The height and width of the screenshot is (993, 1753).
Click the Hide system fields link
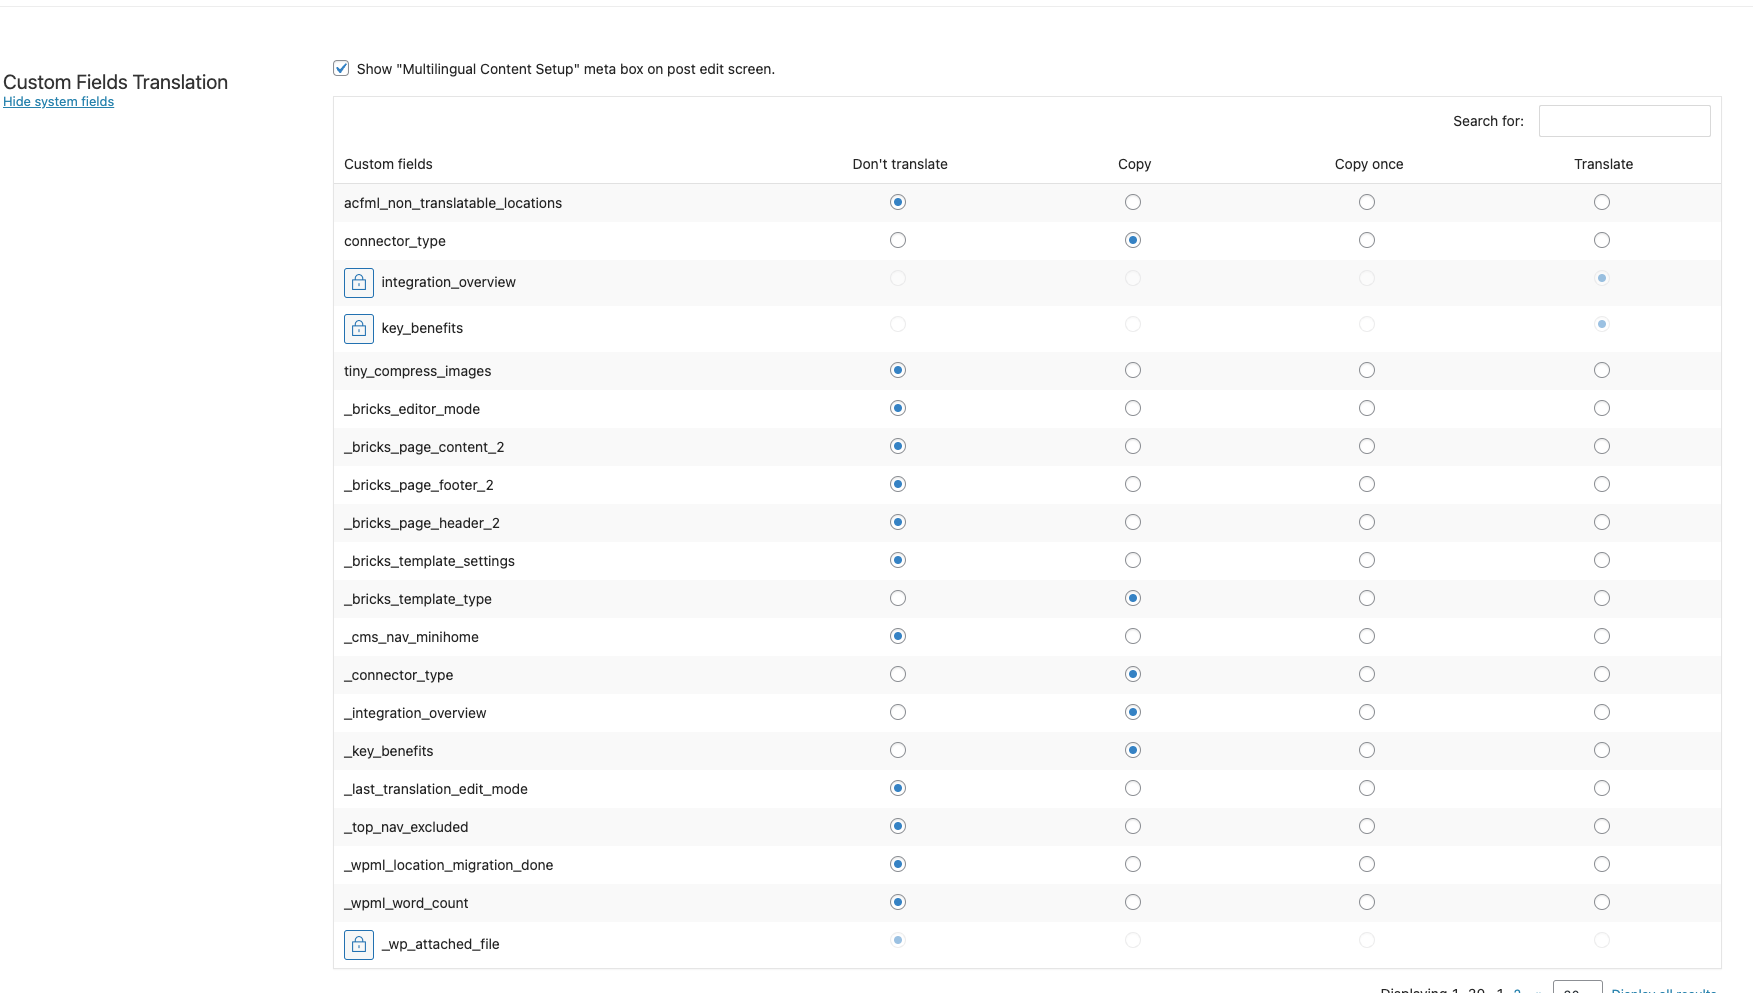(x=58, y=102)
